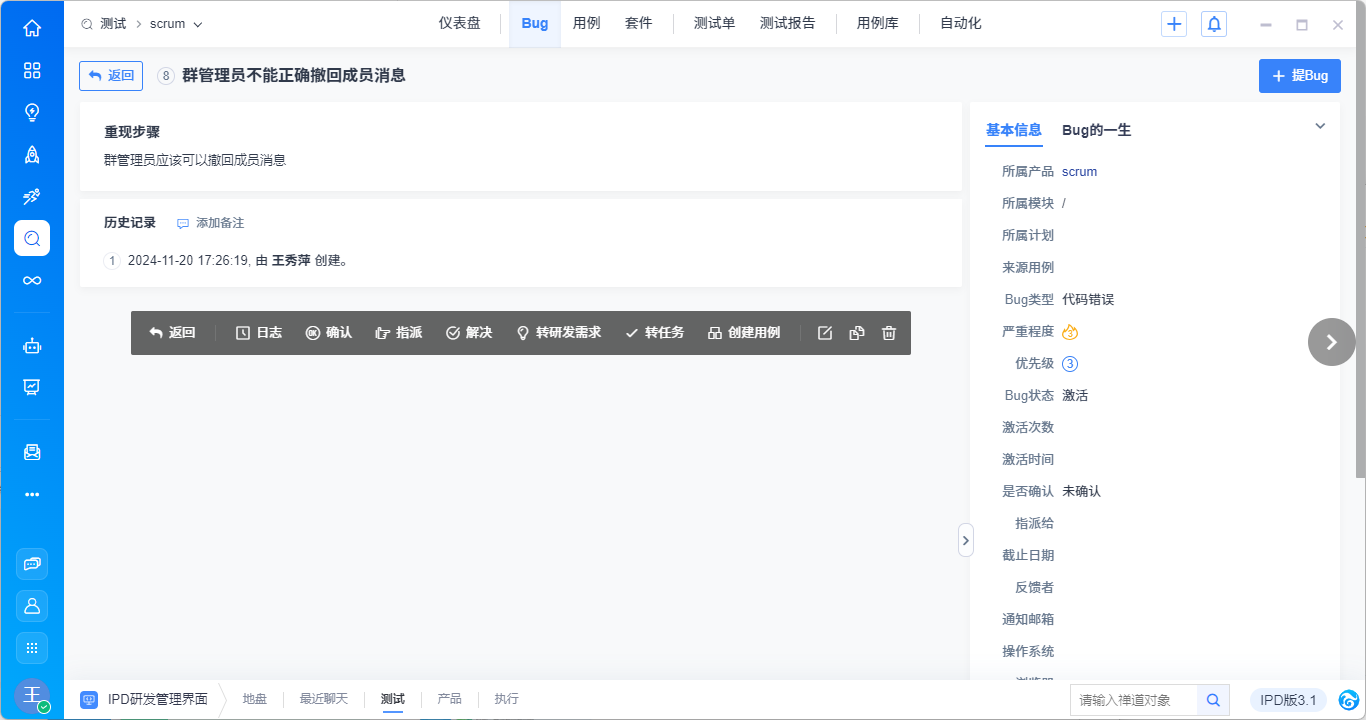Click the 请输入禅道对象 search field
Screen dimensions: 1366x720
1134,700
